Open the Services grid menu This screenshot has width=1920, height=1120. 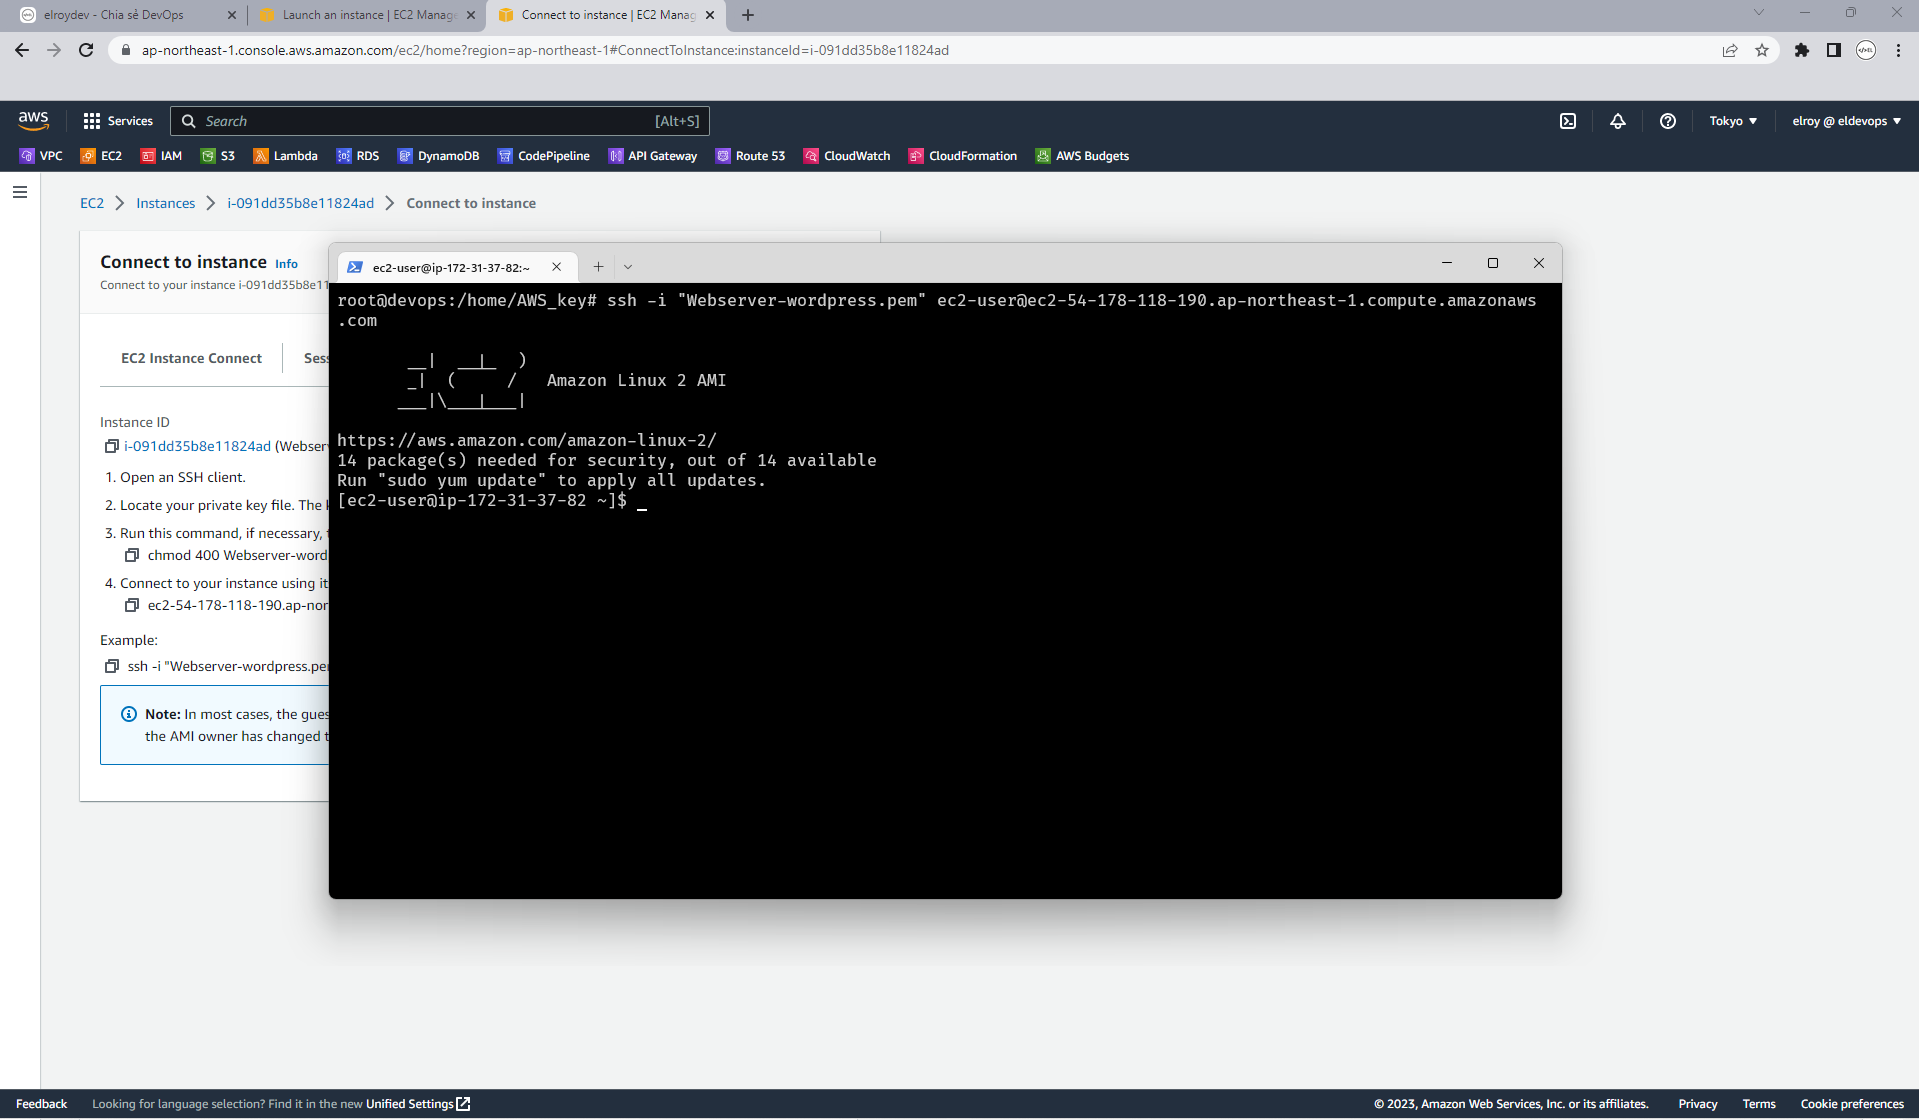[x=118, y=121]
